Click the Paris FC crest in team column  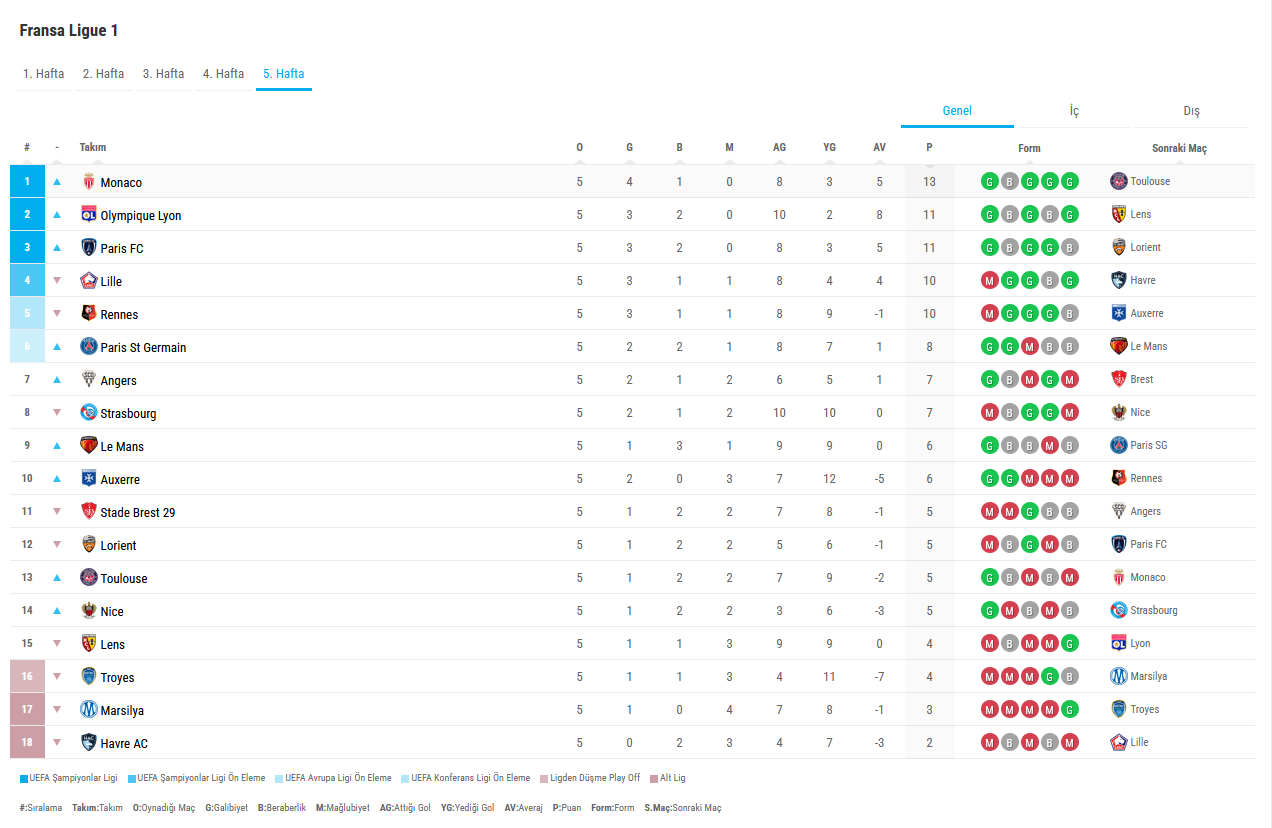coord(89,248)
